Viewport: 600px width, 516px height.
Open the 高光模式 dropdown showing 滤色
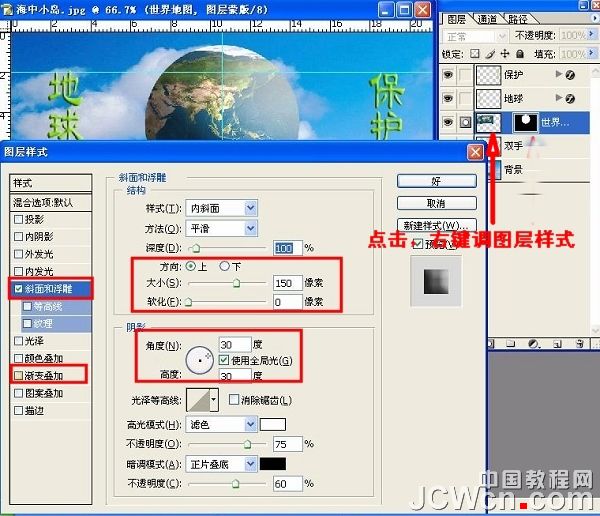point(221,425)
